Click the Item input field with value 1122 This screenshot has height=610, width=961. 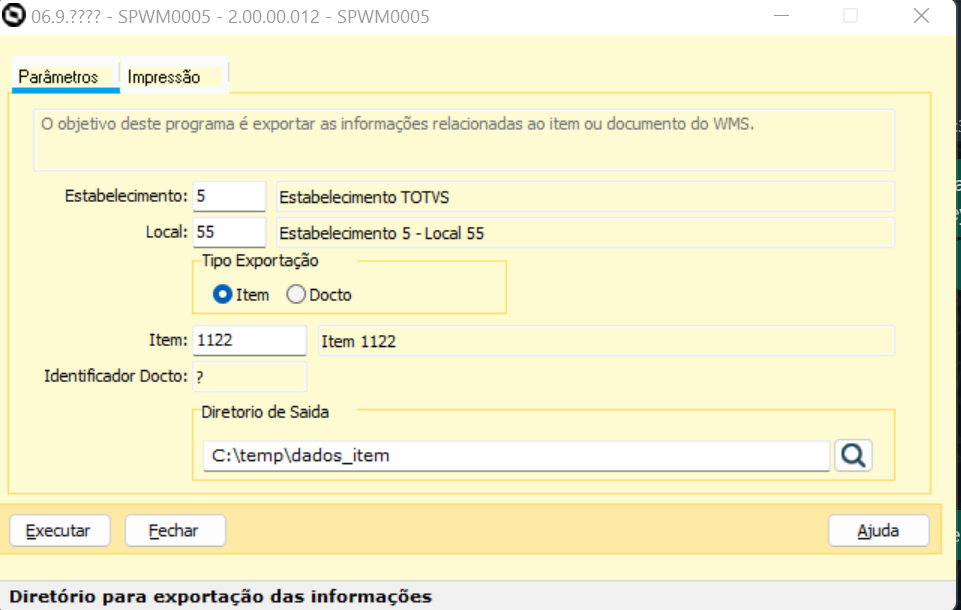[249, 340]
